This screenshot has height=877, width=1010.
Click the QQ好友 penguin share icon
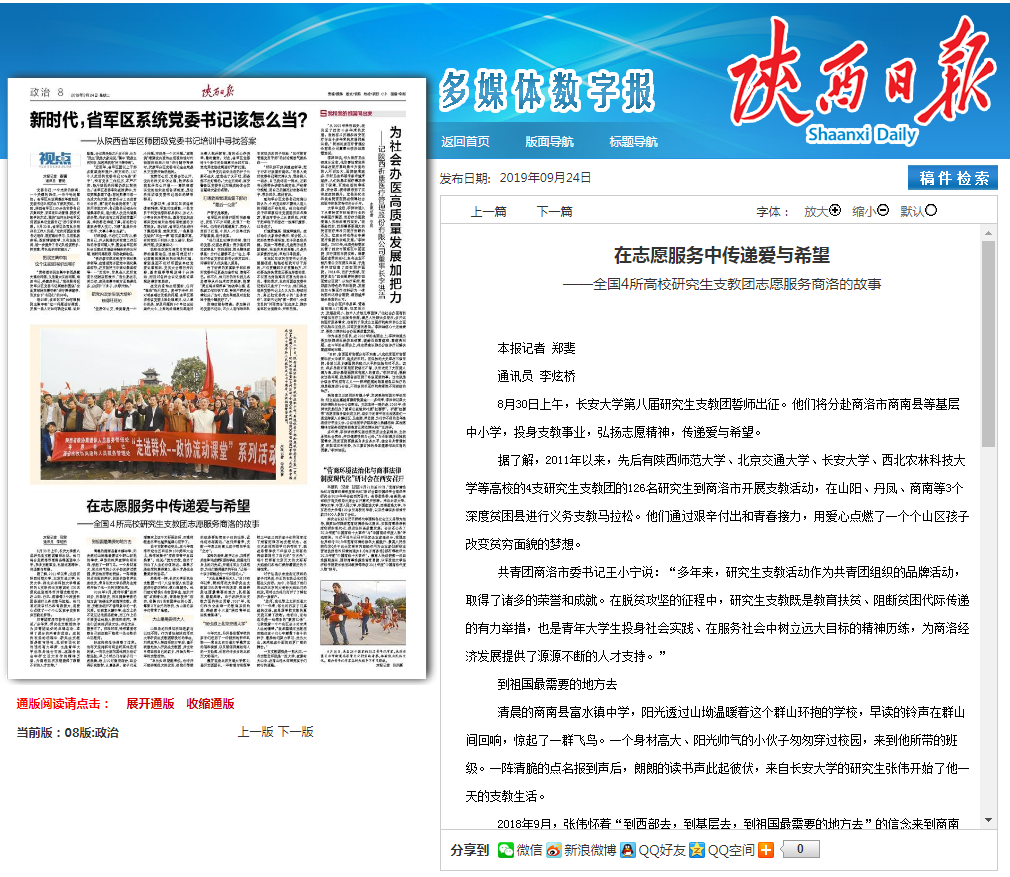[627, 850]
